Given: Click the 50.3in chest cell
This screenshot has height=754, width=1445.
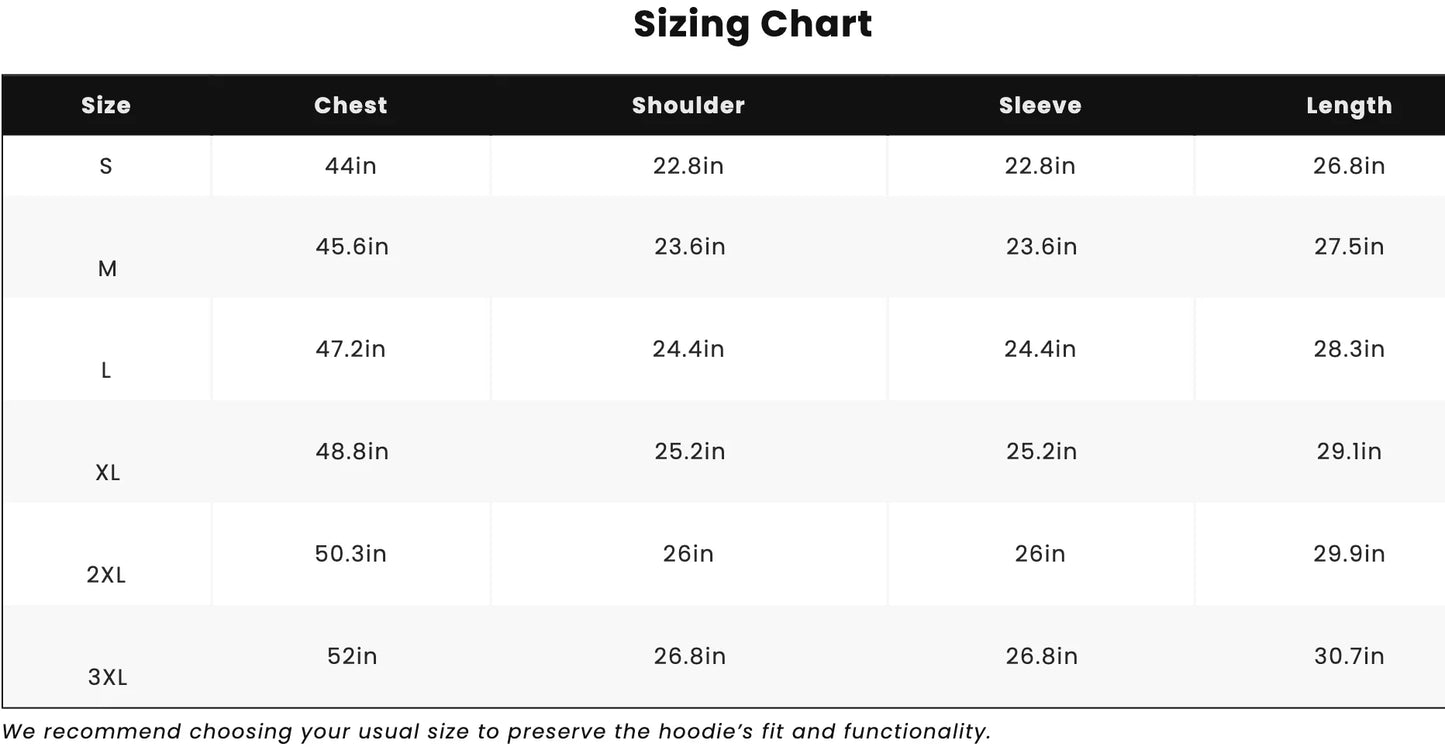Looking at the screenshot, I should pyautogui.click(x=350, y=554).
